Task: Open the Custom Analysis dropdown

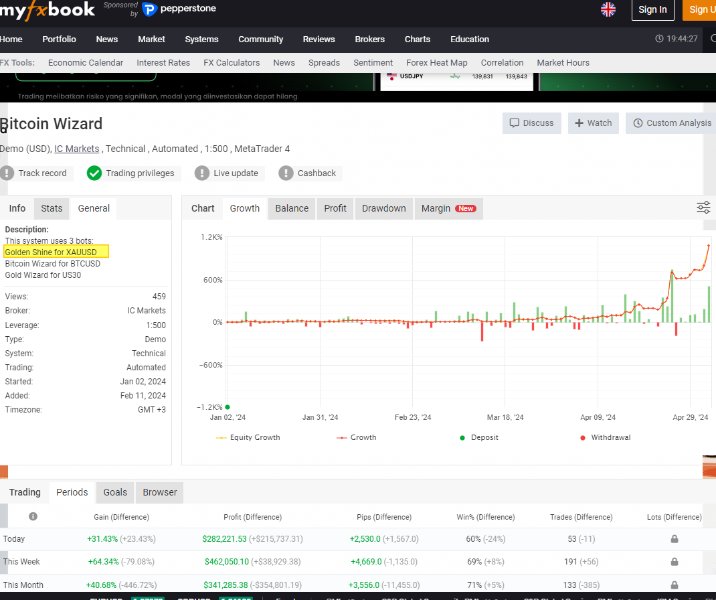Action: pos(670,123)
